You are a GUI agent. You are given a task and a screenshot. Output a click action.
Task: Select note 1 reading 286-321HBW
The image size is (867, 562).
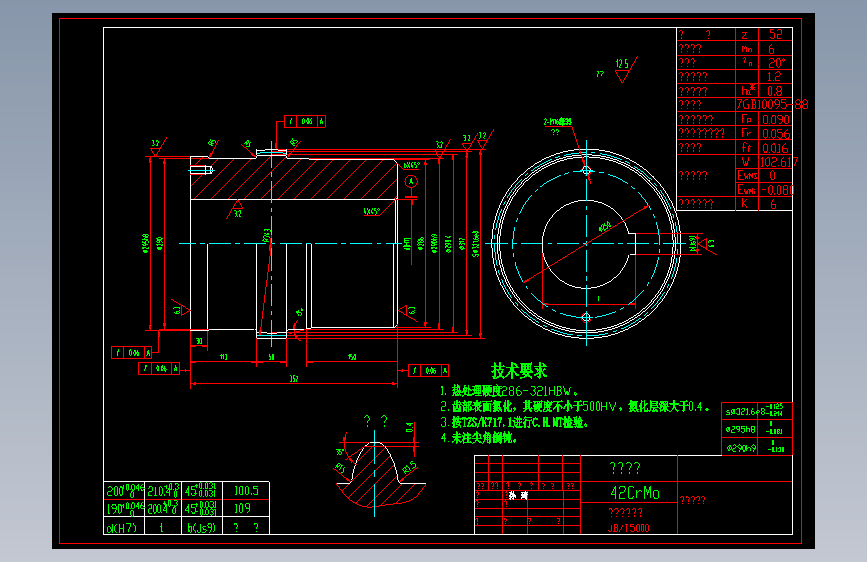(509, 391)
